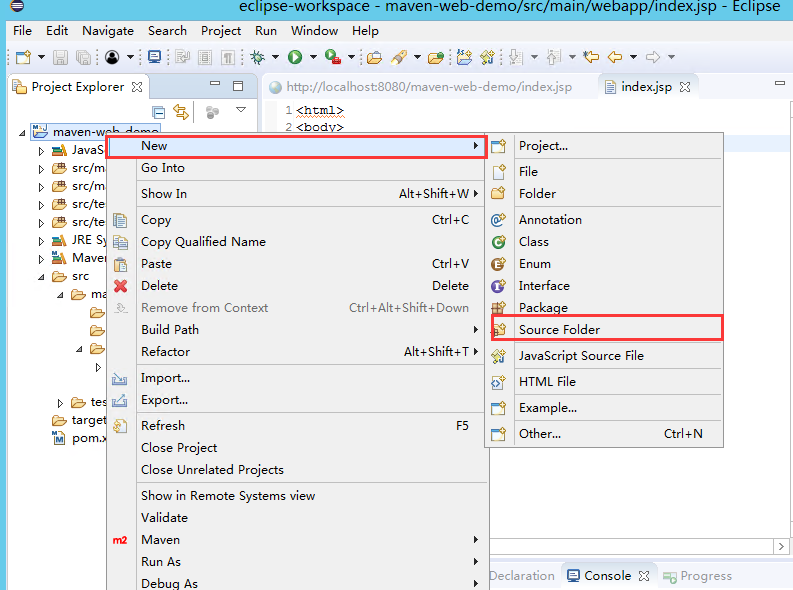Choose New in the context menu

point(297,146)
